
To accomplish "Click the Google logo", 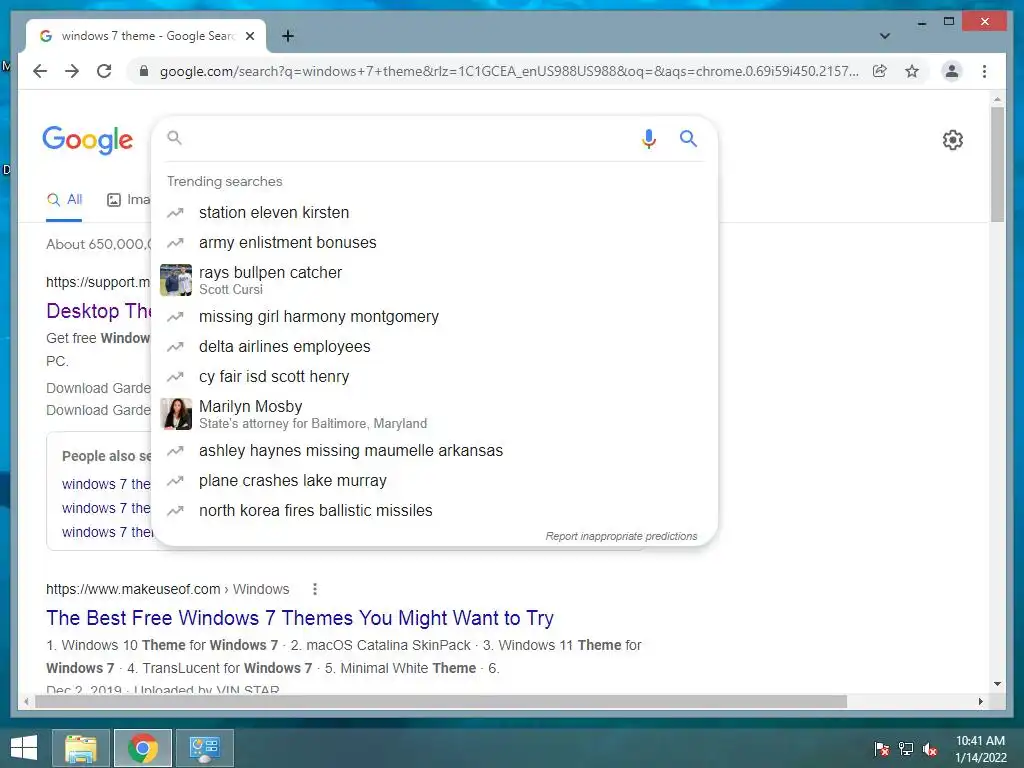I will click(88, 140).
